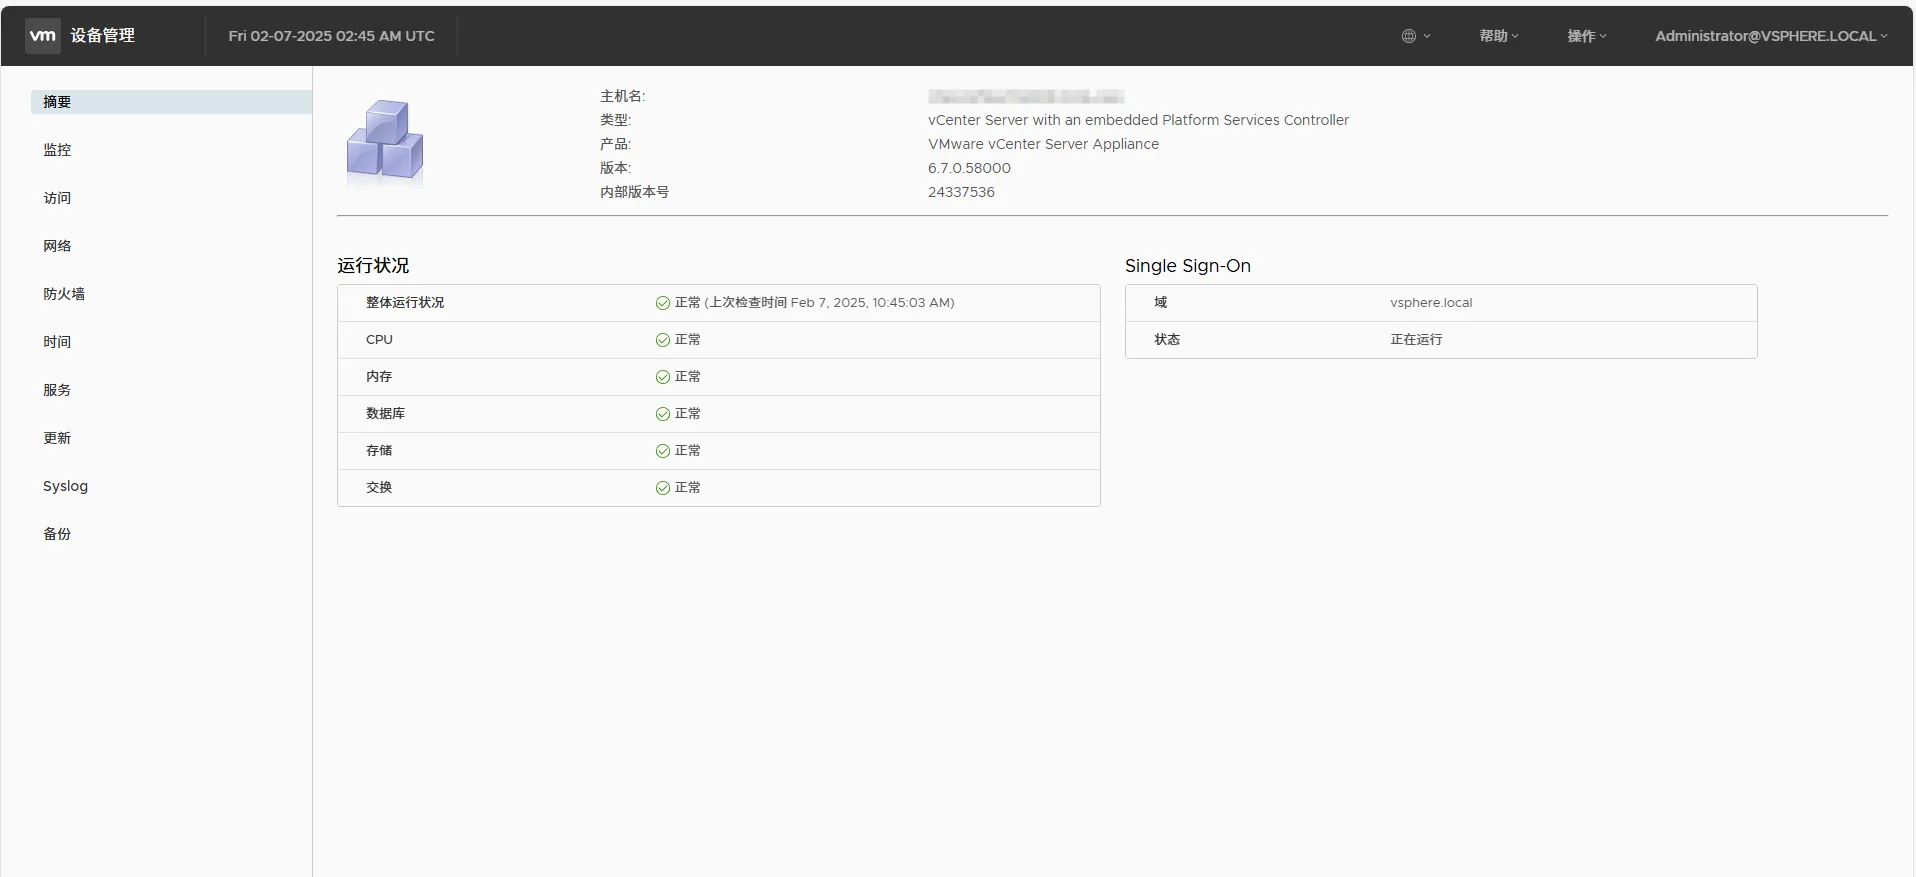Click the Single Sign-On section heading

click(x=1188, y=266)
